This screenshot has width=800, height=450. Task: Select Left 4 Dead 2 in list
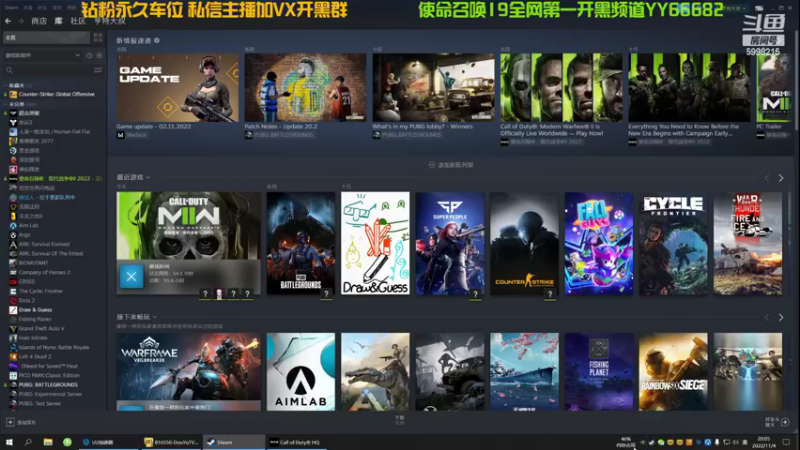[x=35, y=357]
